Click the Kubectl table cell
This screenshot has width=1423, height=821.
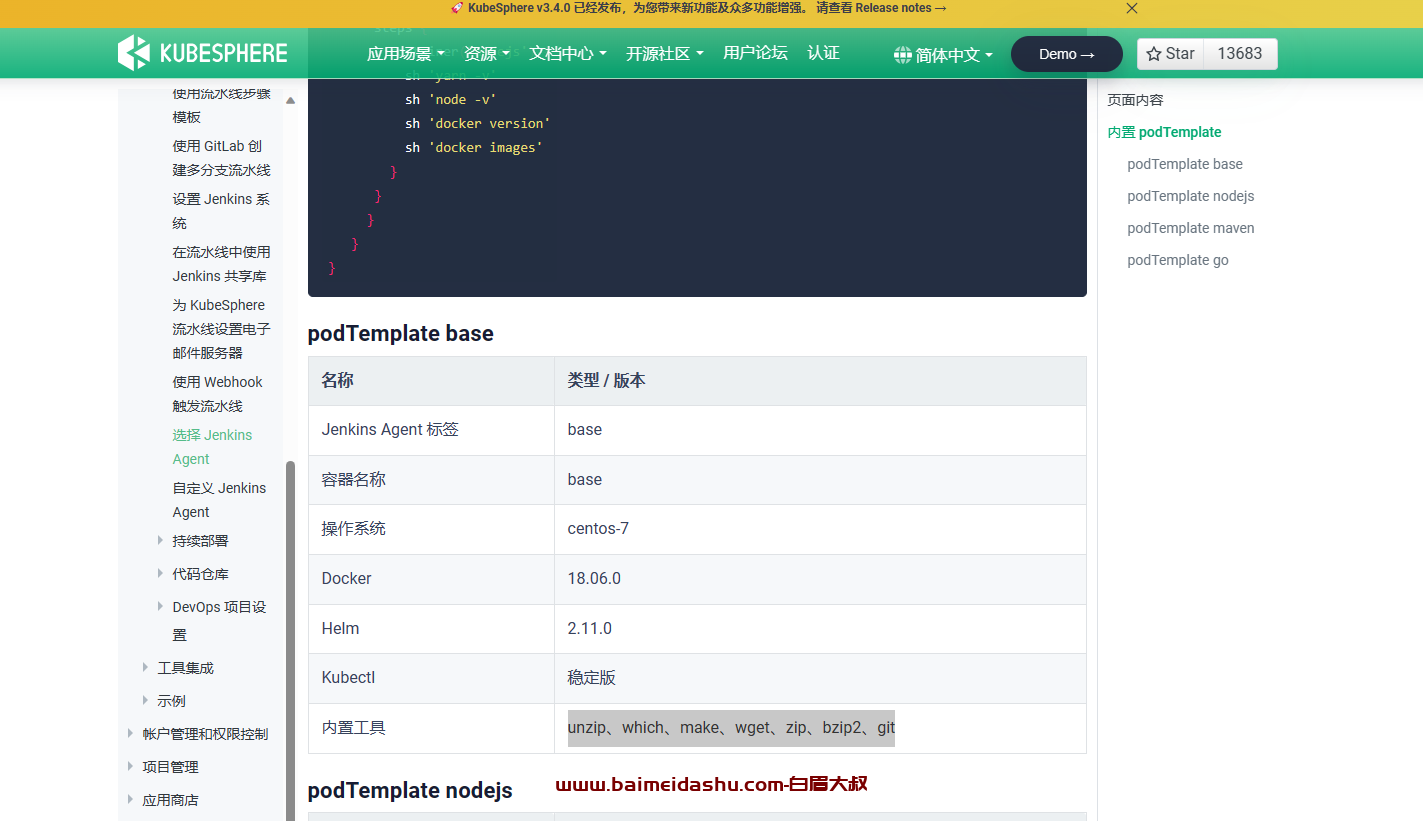pos(431,678)
